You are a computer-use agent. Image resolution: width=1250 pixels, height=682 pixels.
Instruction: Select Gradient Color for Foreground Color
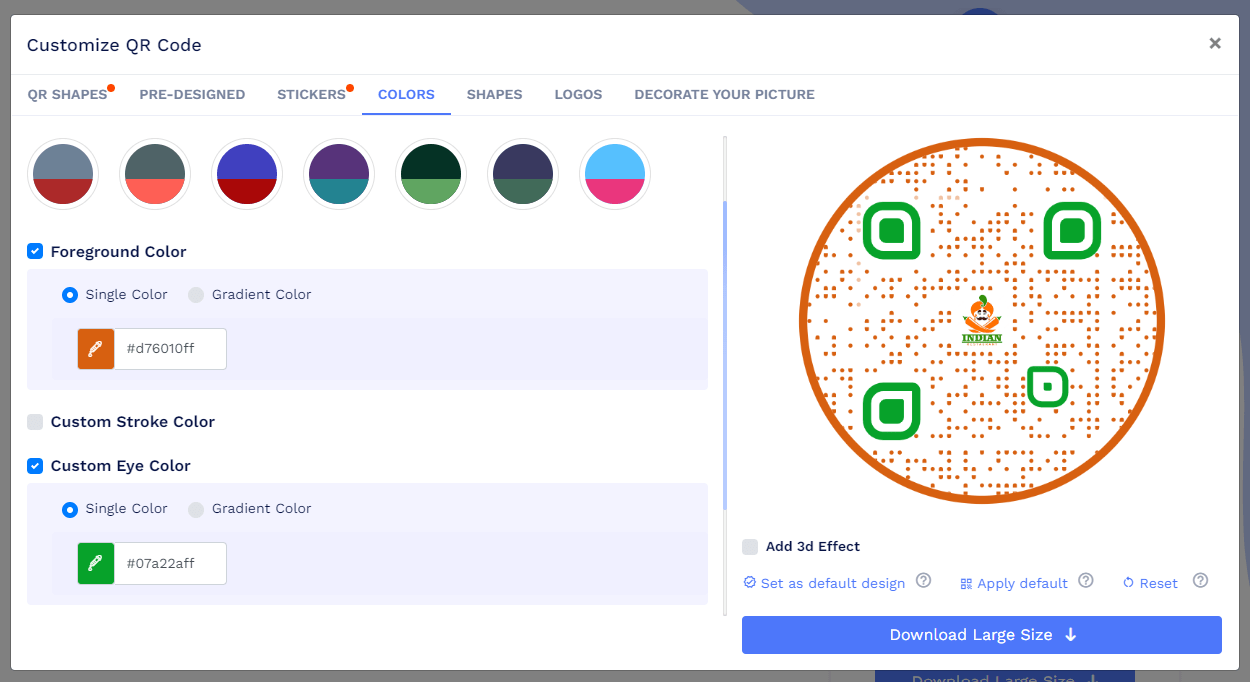pyautogui.click(x=196, y=294)
